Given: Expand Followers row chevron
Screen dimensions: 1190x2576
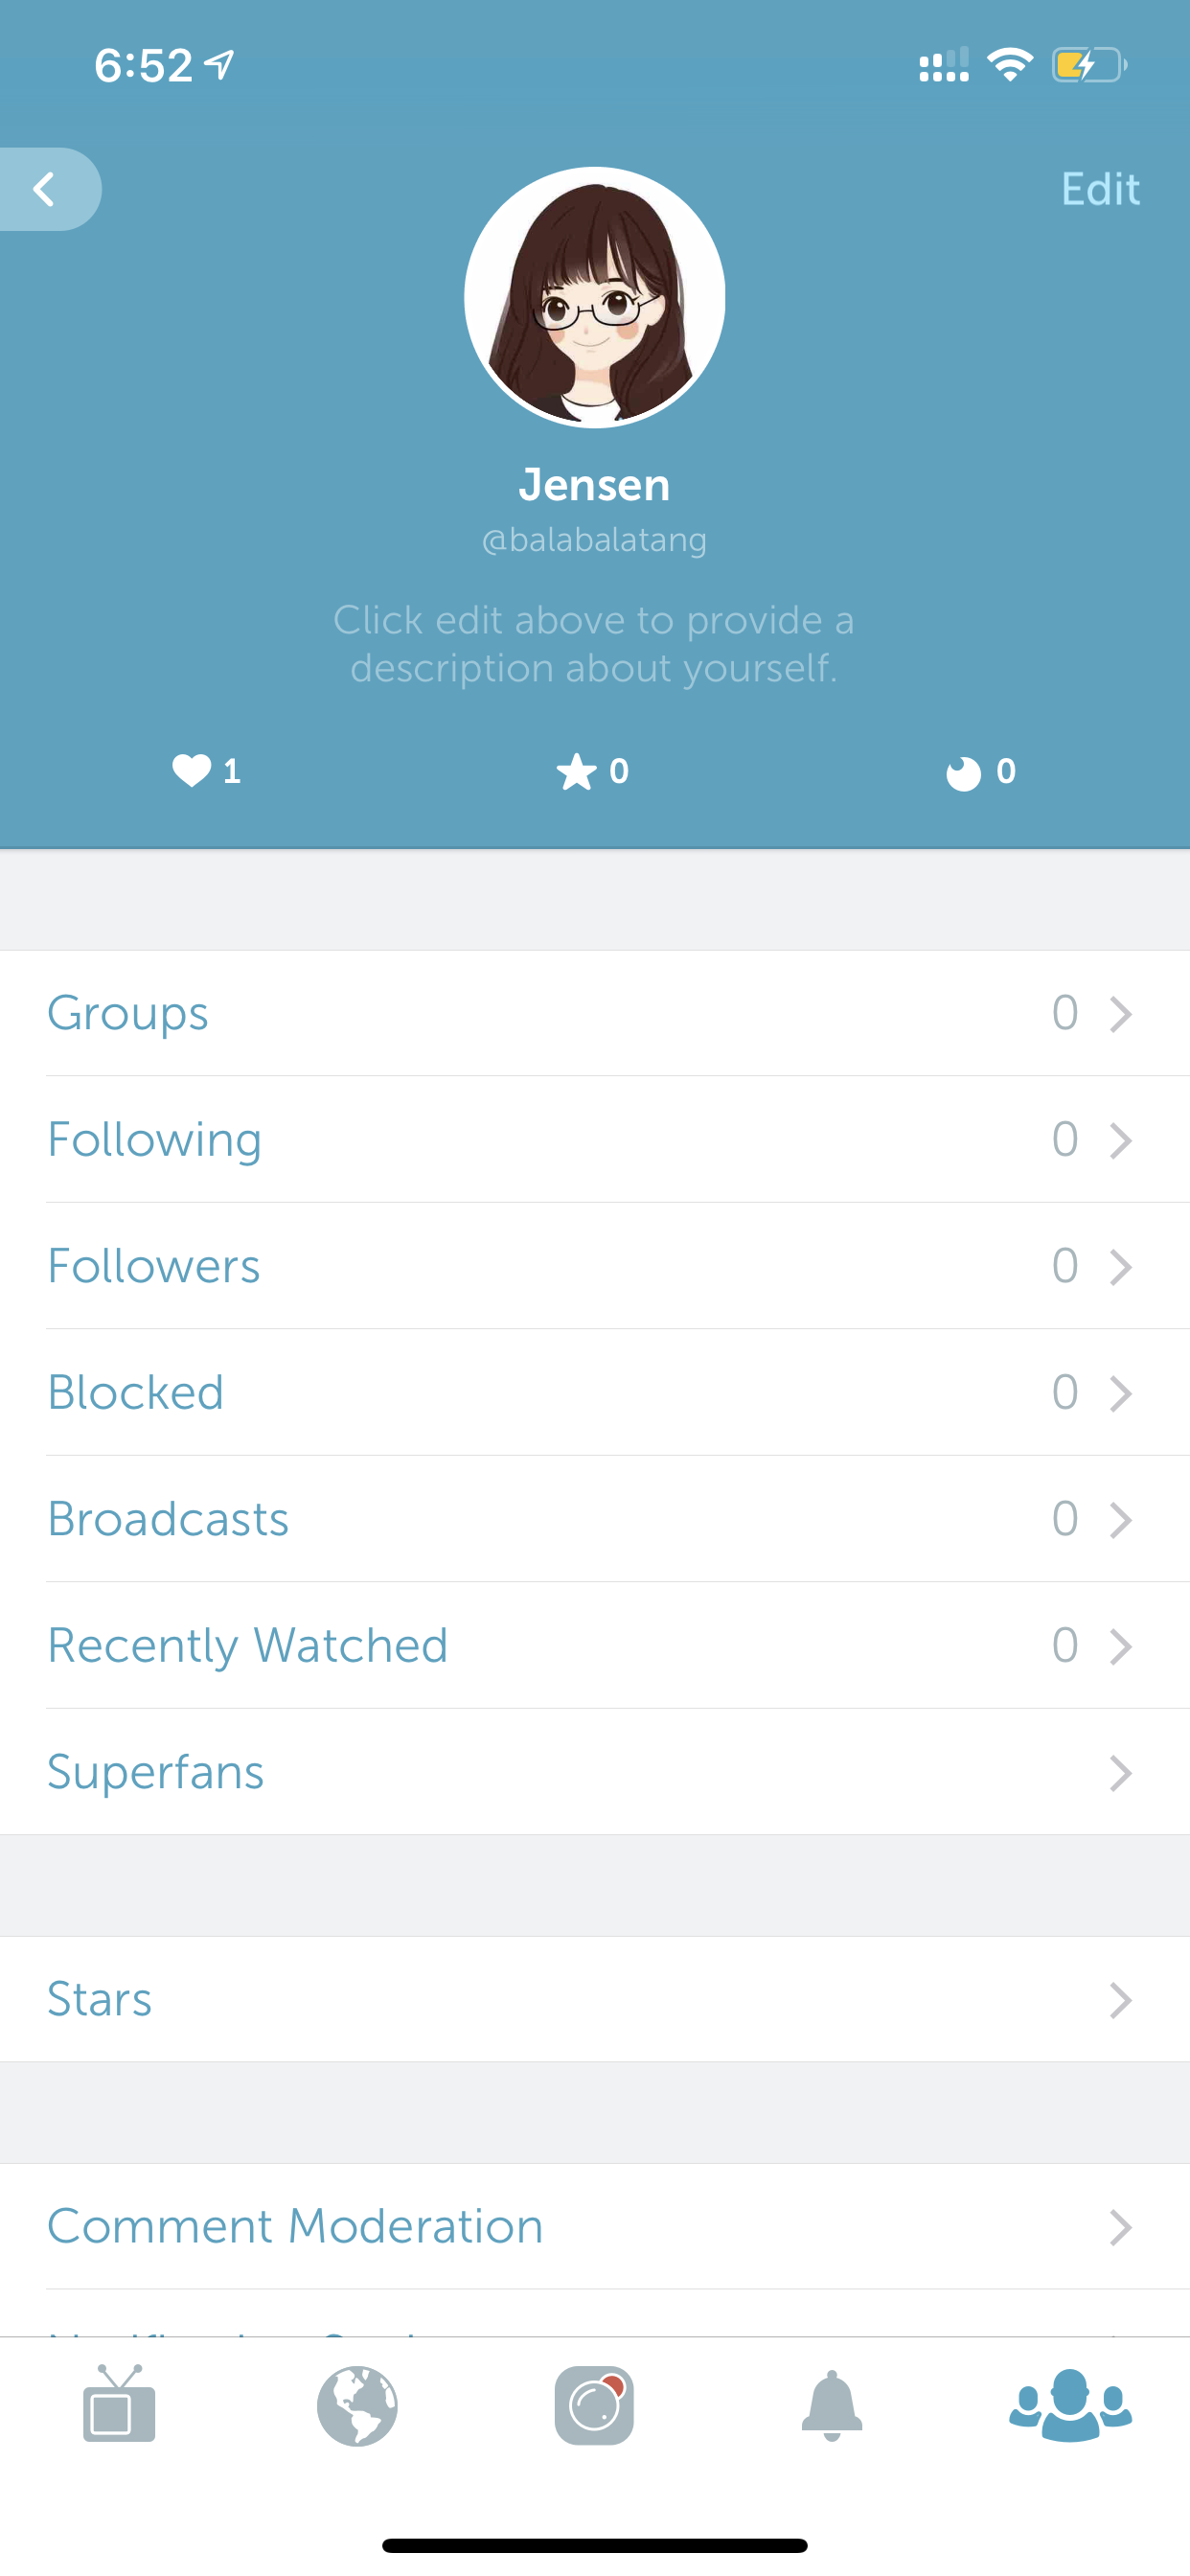Looking at the screenshot, I should coord(1120,1267).
